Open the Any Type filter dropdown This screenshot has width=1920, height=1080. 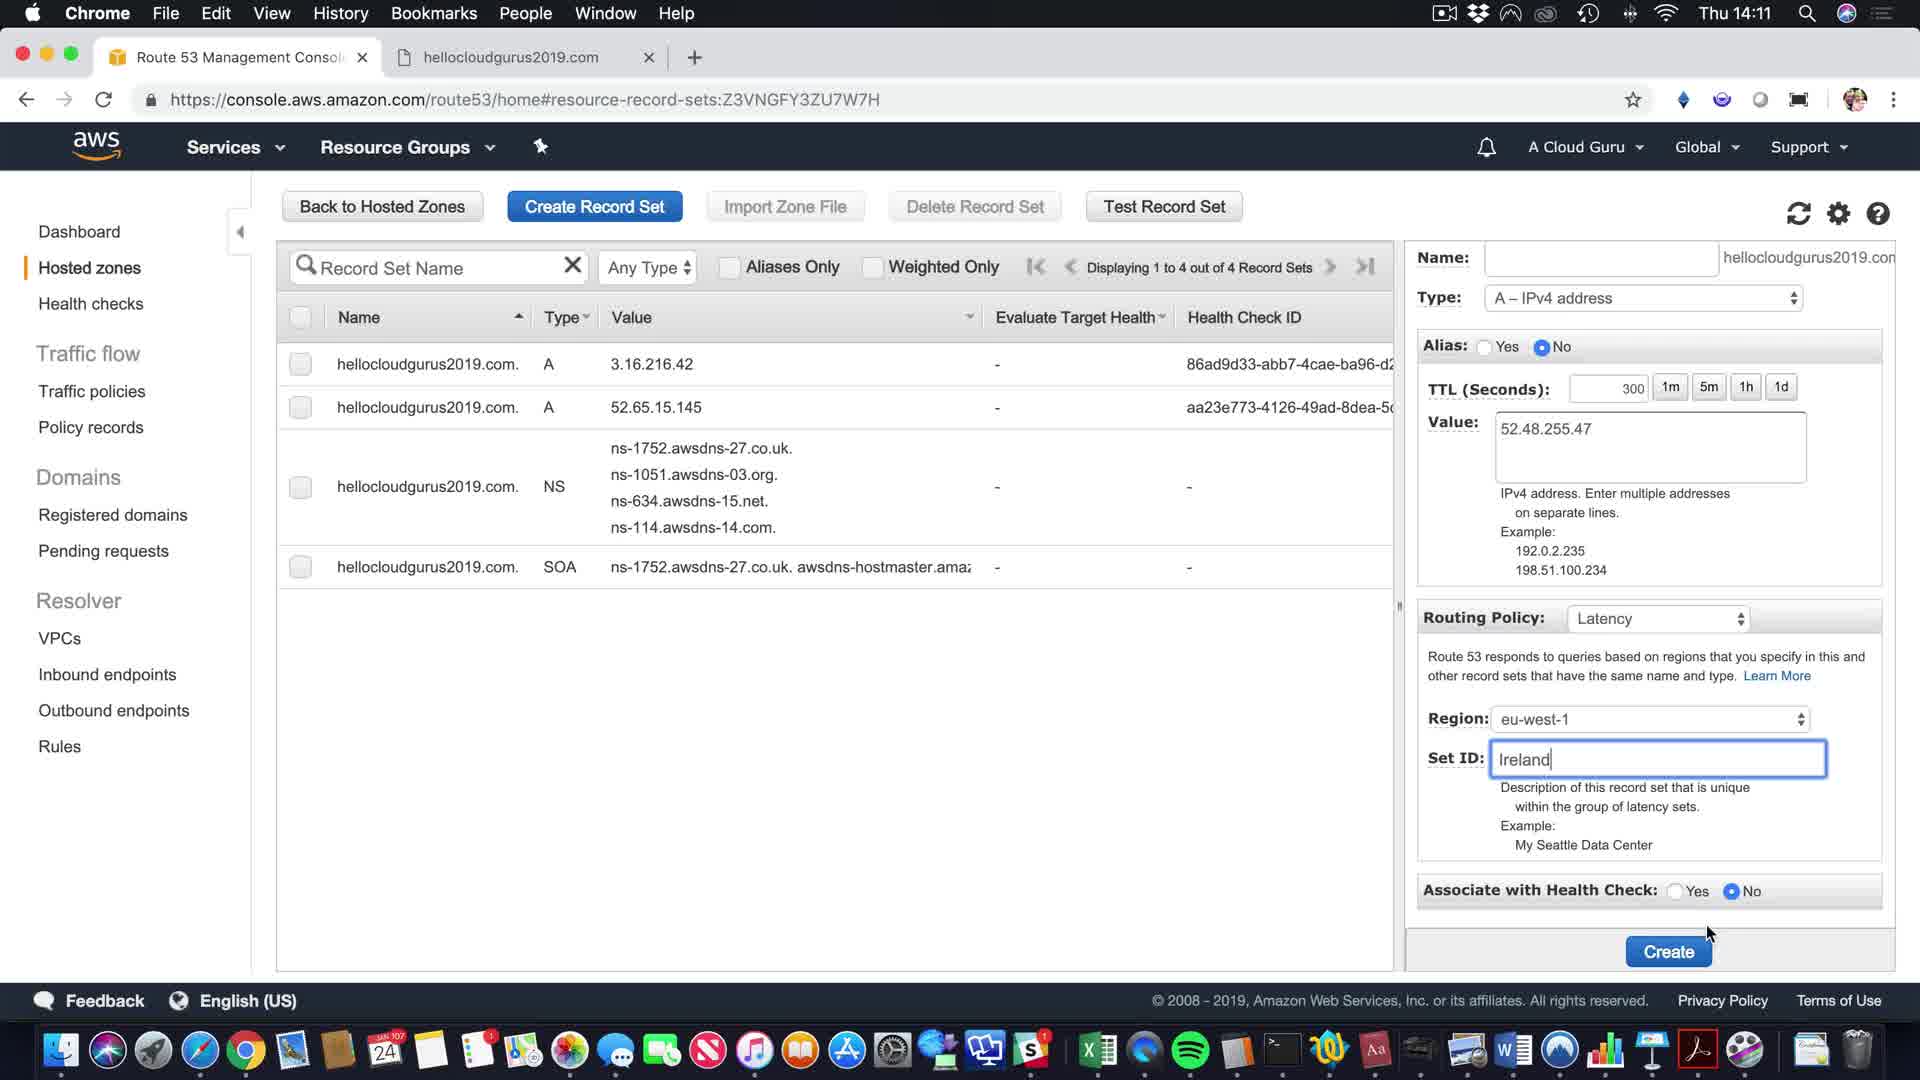(x=648, y=267)
